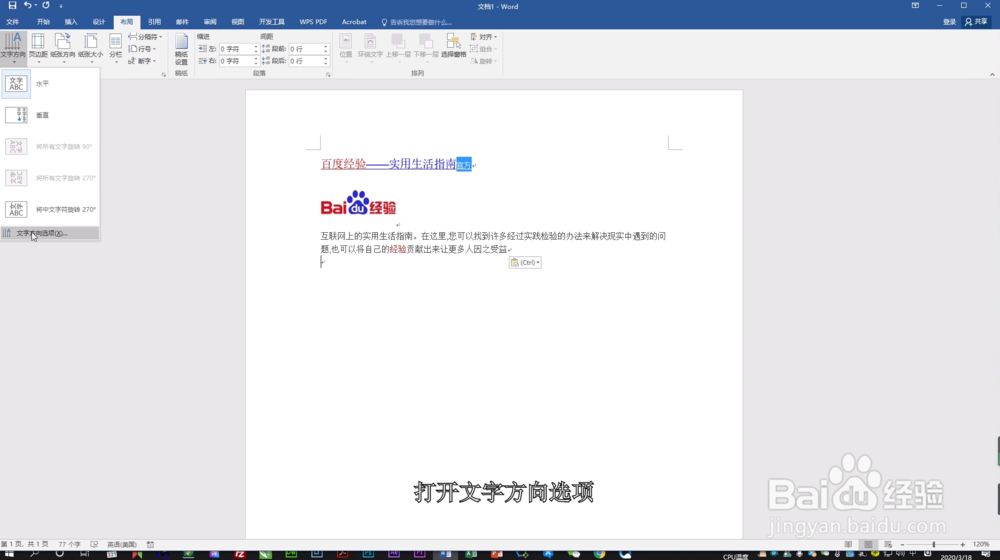Click the 百度经验——实用生活指南 heading link

(388, 165)
